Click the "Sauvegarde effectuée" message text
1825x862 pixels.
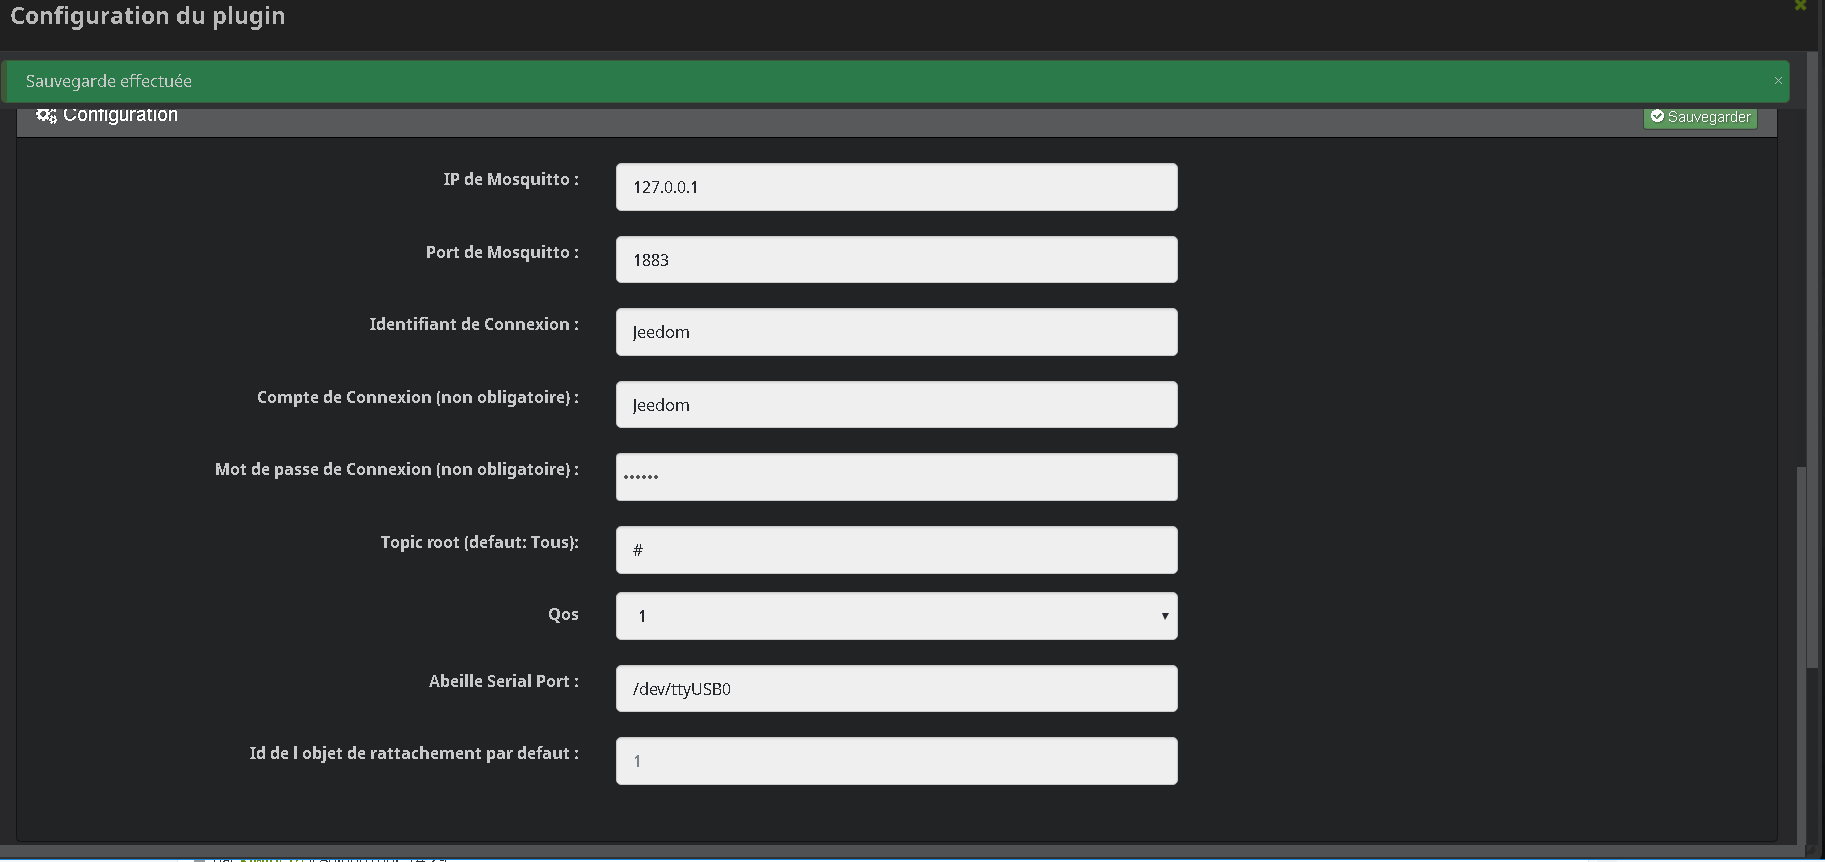[109, 81]
